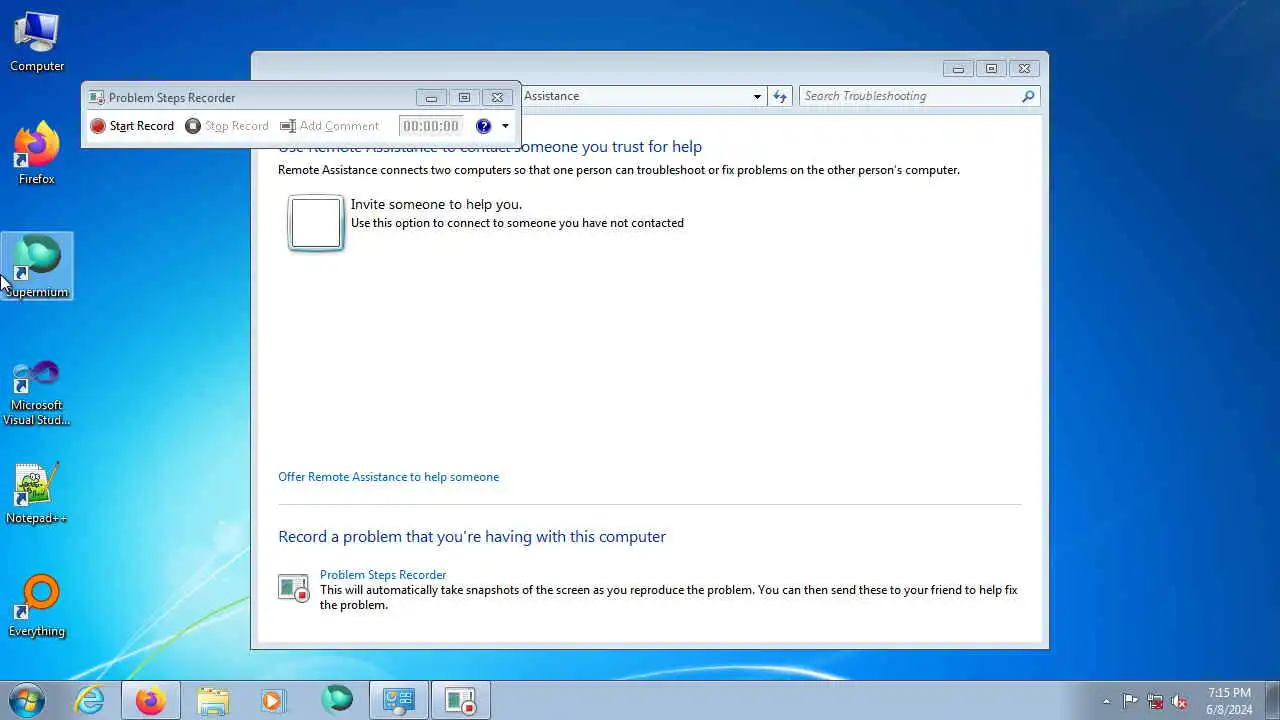The height and width of the screenshot is (720, 1280).
Task: Open Windows Explorer folder on taskbar
Action: point(213,700)
